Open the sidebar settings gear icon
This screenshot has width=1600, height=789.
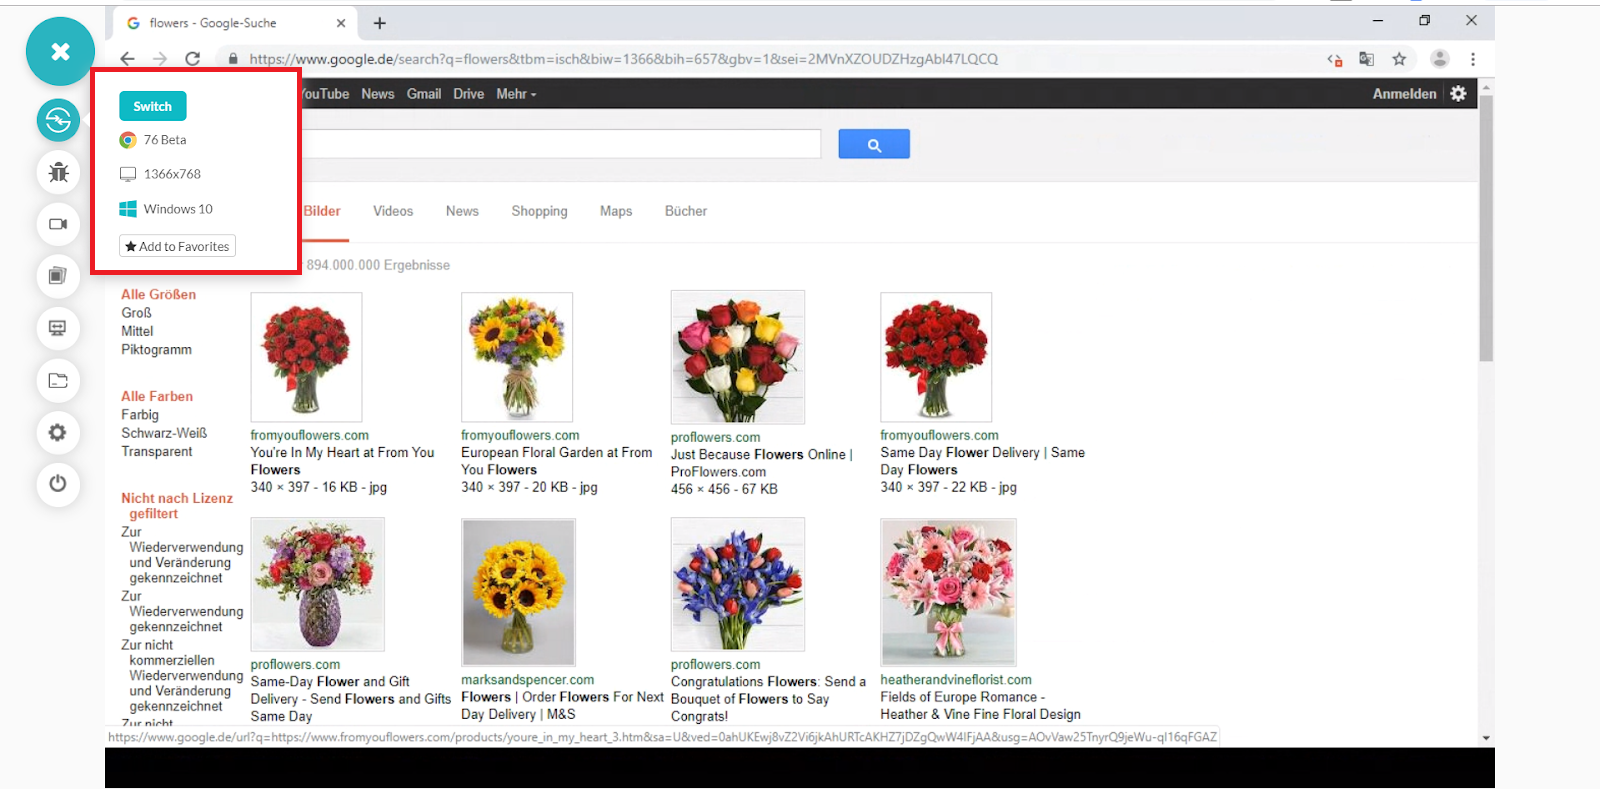point(58,432)
